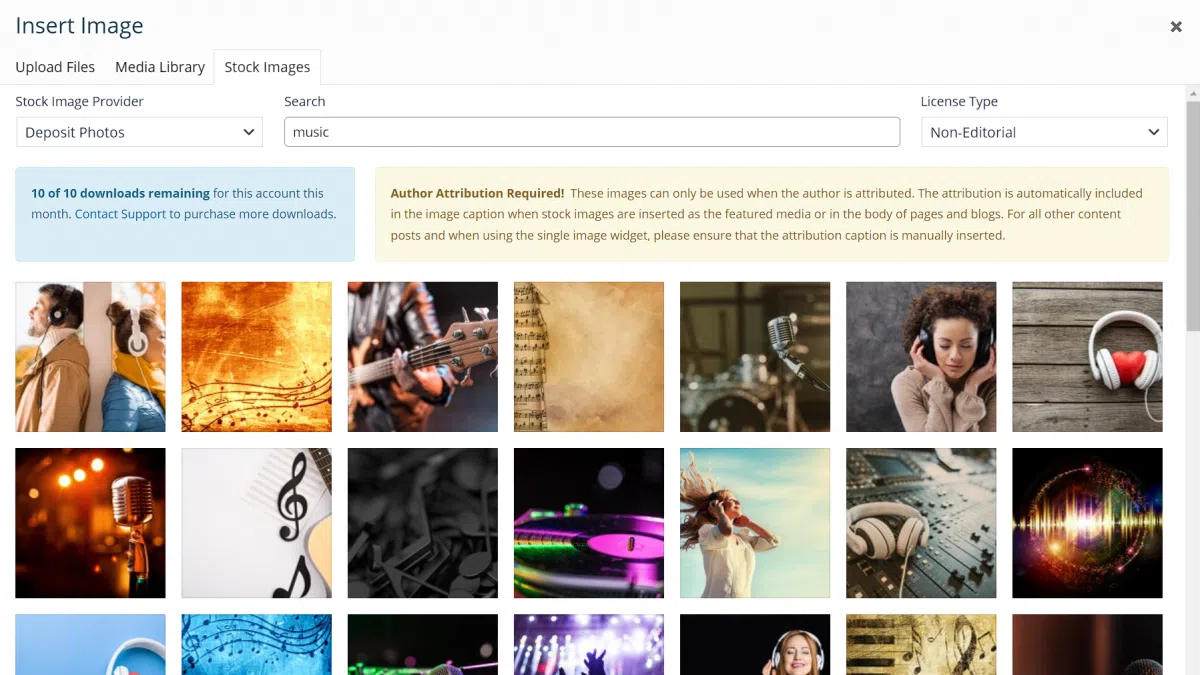
Task: Pick the glowing sound wave visualization image
Action: [1086, 523]
